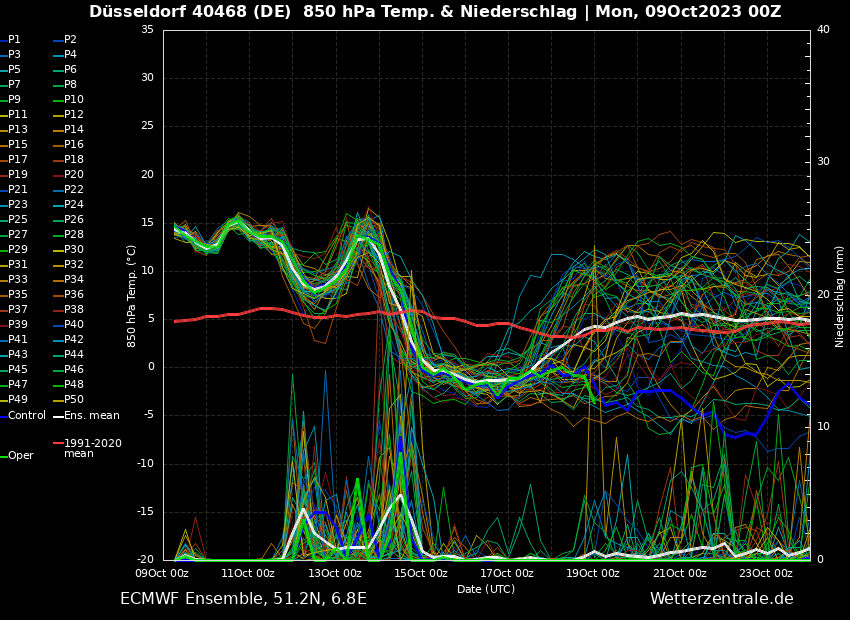The width and height of the screenshot is (850, 620).
Task: Click the white Ens. mean line swatch
Action: pyautogui.click(x=58, y=415)
